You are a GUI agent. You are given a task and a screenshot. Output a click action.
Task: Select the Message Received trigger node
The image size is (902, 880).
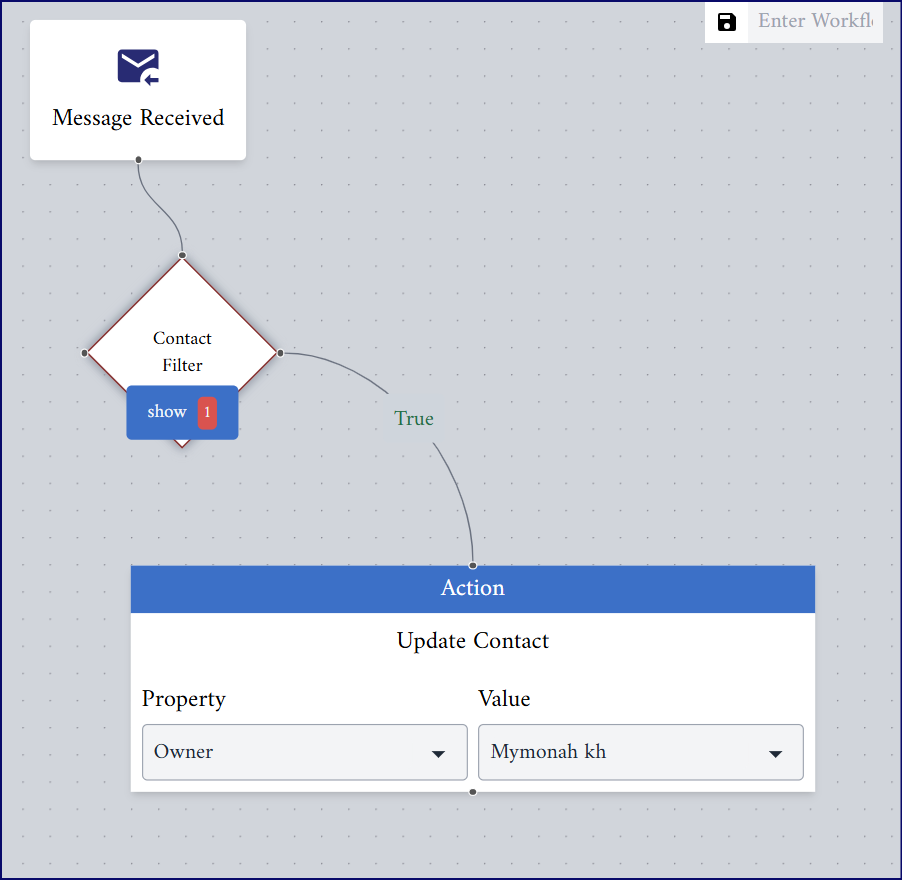(x=138, y=90)
